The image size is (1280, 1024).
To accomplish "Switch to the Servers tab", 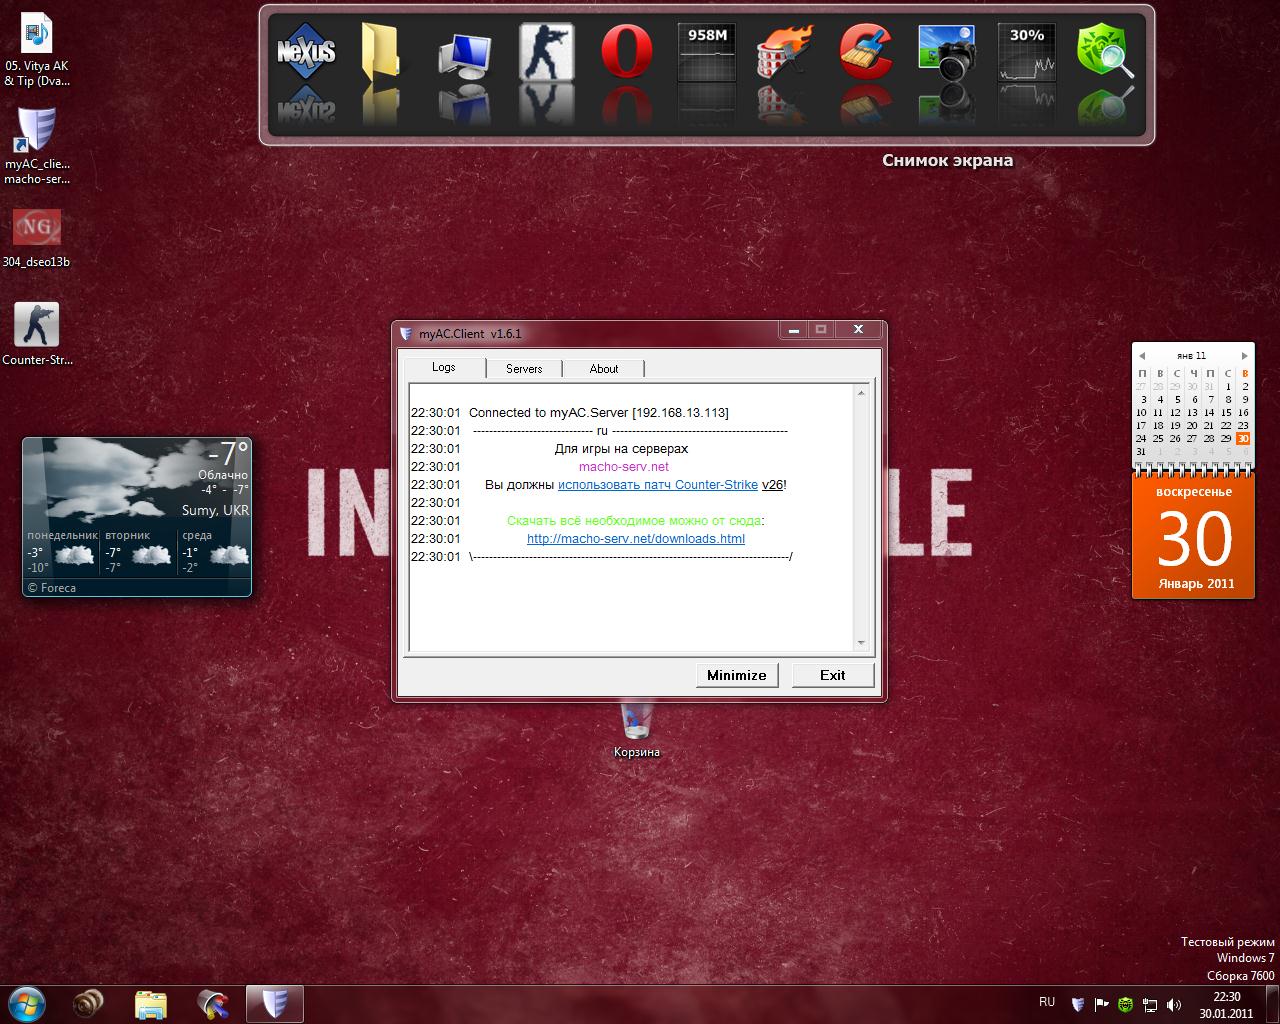I will pyautogui.click(x=524, y=369).
